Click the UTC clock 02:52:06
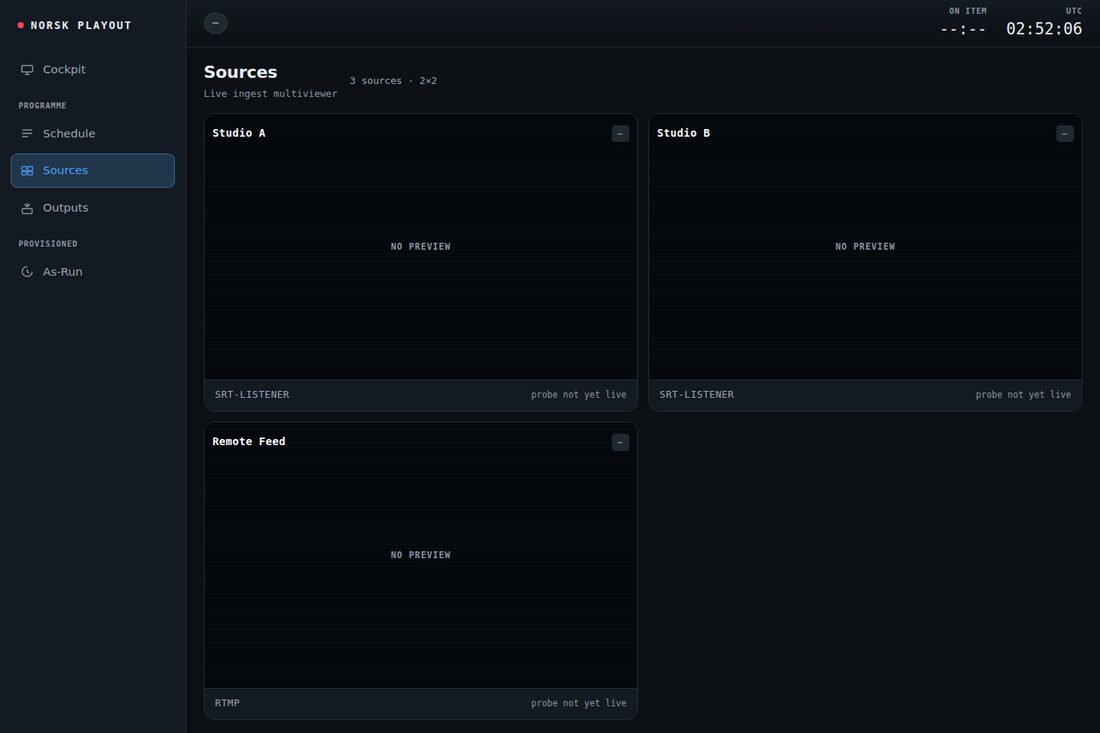 tap(1044, 29)
